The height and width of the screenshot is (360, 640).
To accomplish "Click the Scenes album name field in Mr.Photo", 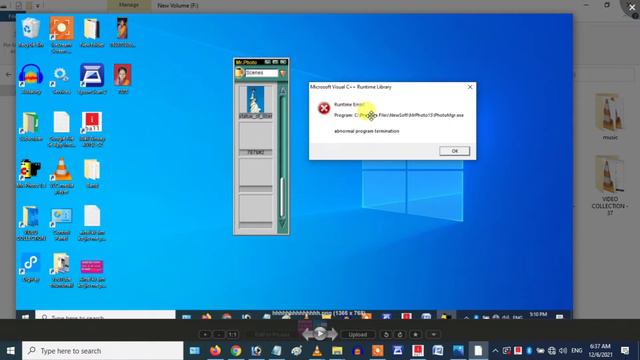I will coord(261,73).
